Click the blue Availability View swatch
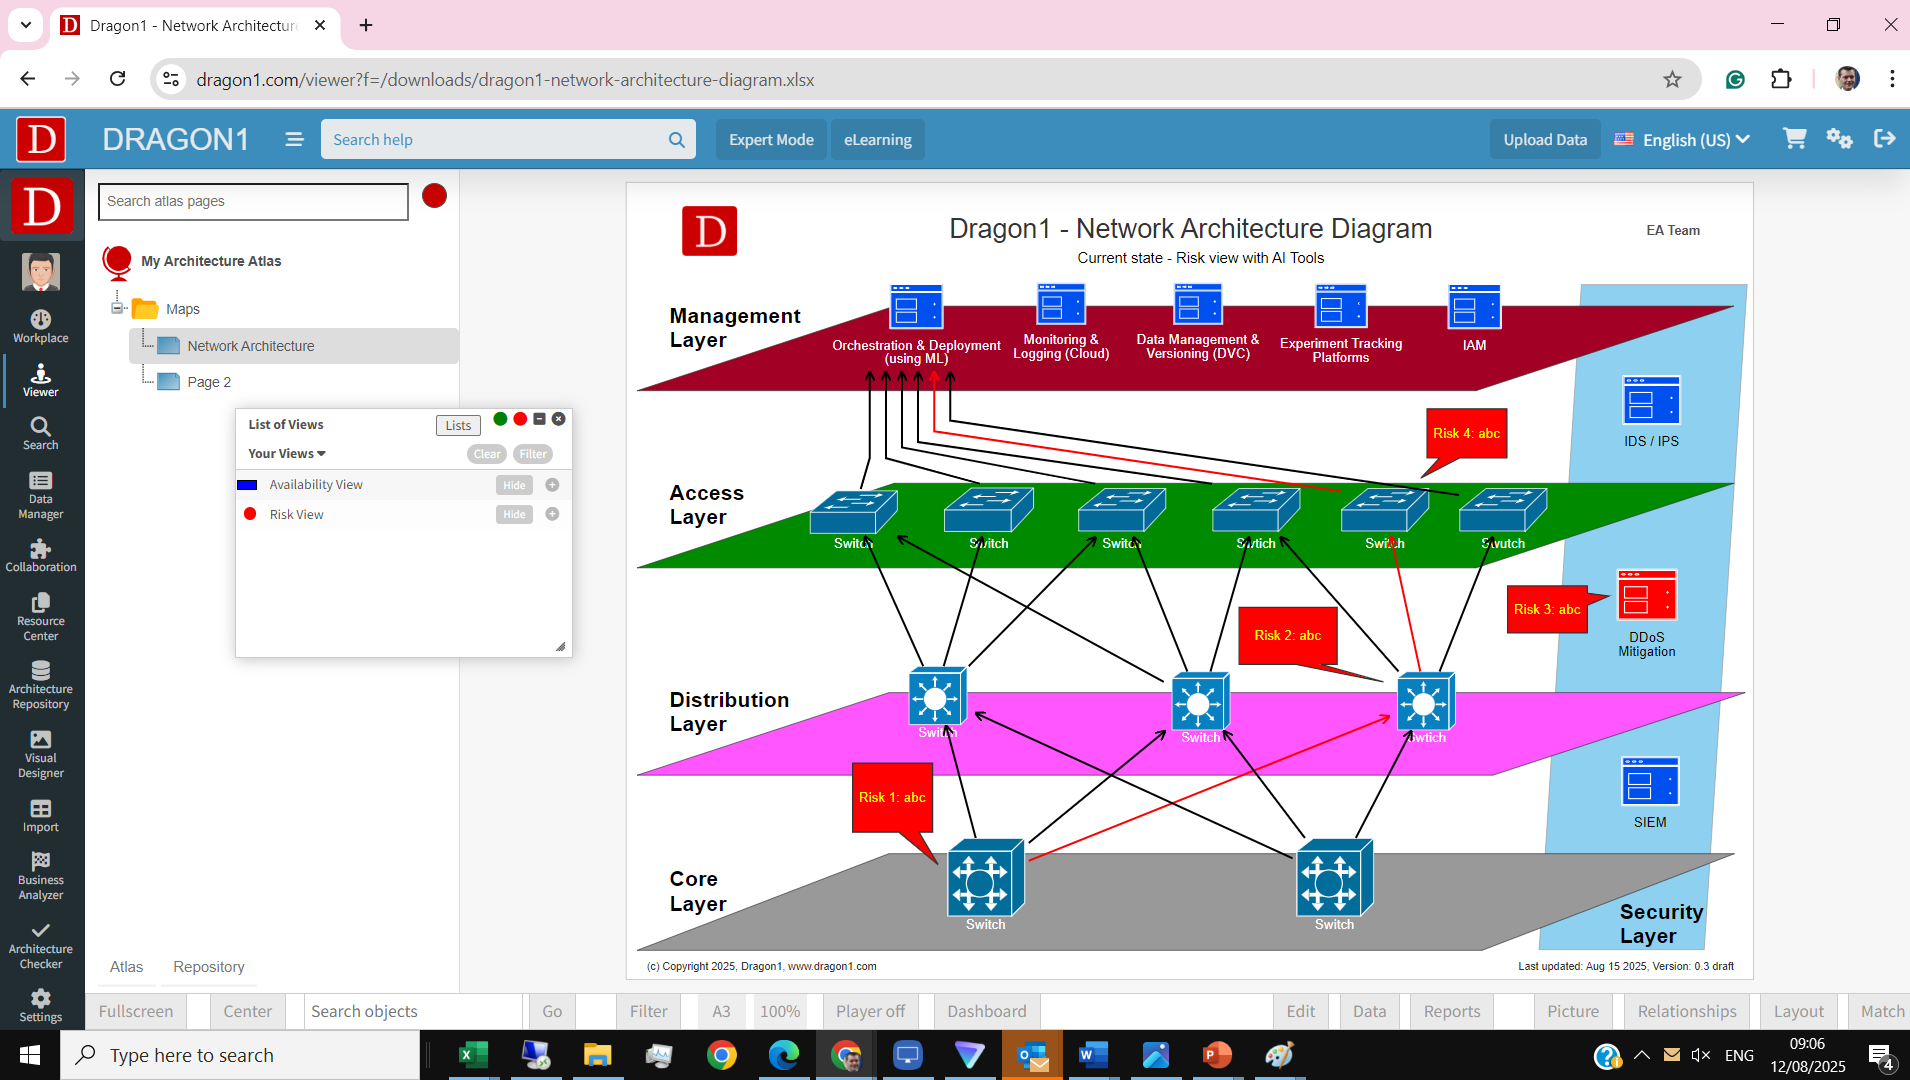 coord(247,485)
